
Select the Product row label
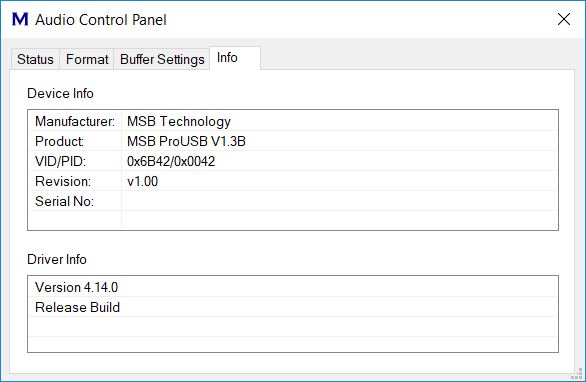(59, 141)
